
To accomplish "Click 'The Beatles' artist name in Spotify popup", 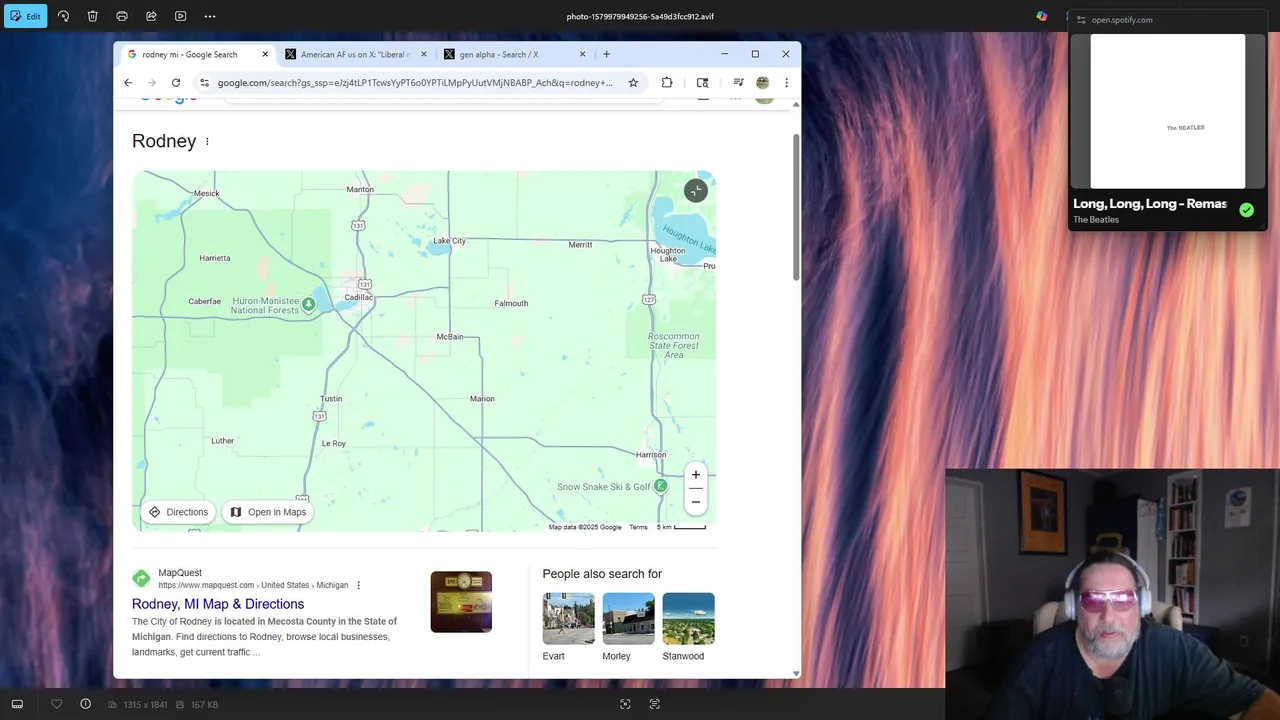I will click(x=1096, y=220).
